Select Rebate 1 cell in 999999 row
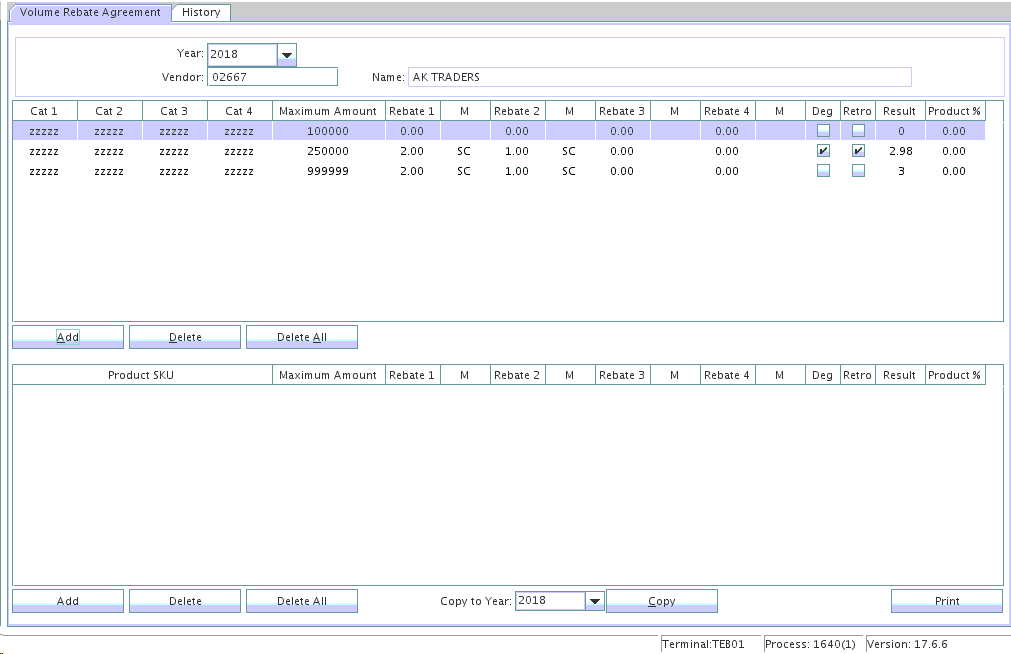Viewport: 1011px width, 654px height. click(x=411, y=171)
